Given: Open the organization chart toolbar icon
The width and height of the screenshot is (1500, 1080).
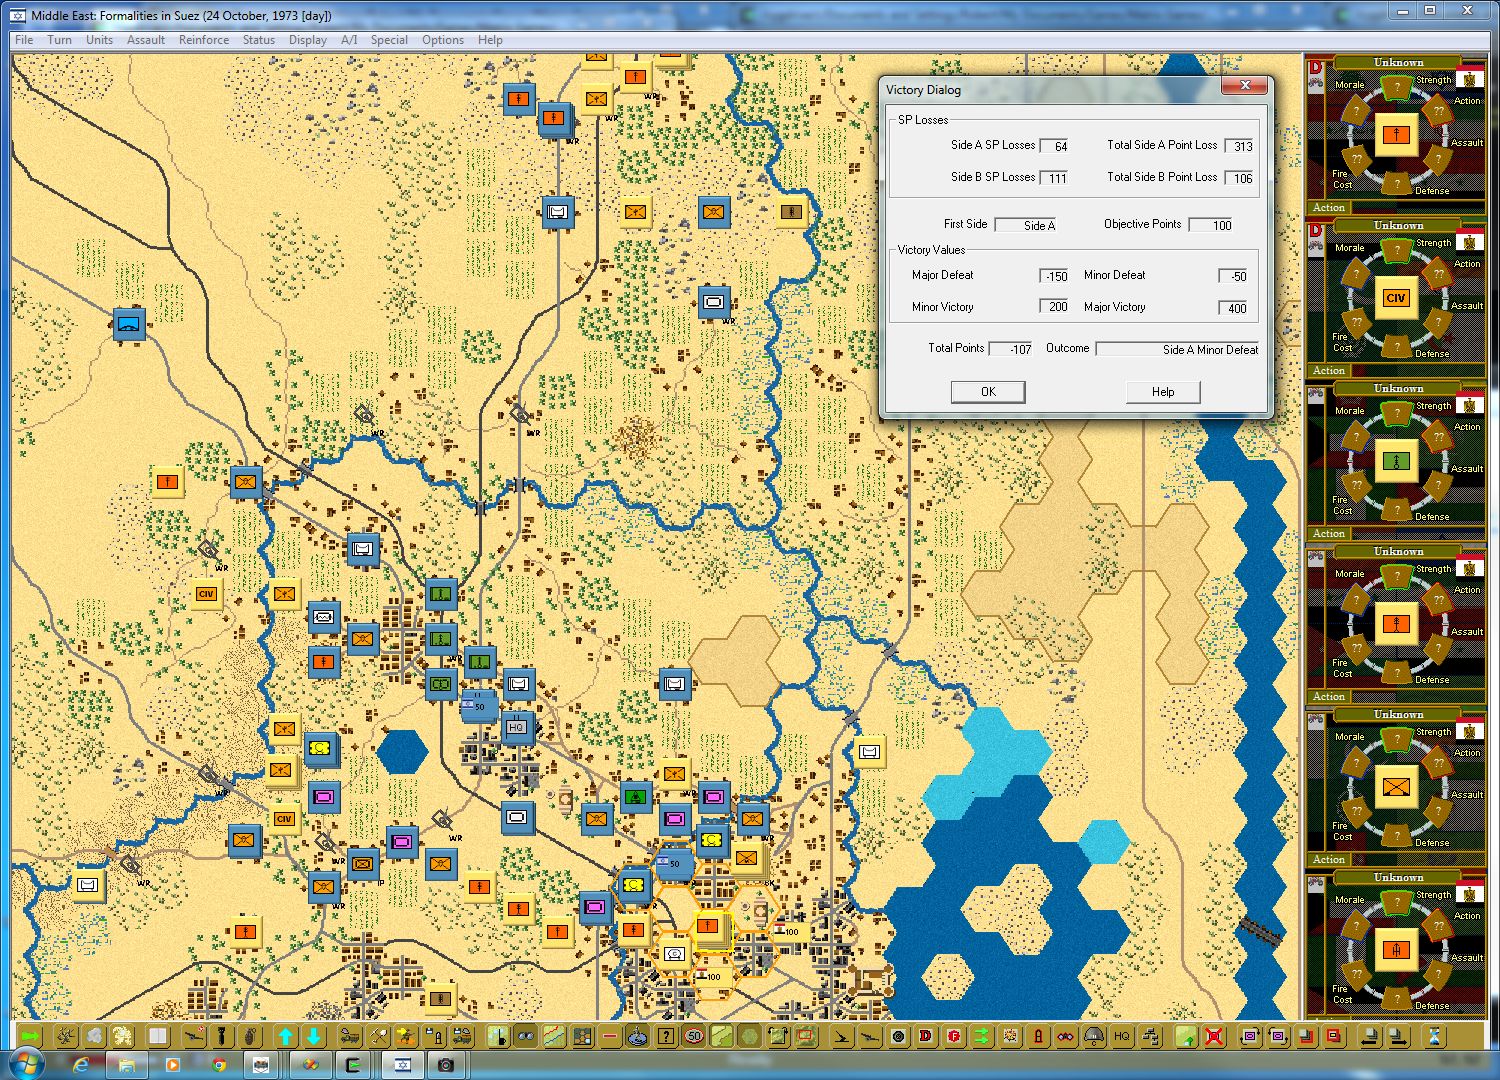Looking at the screenshot, I should click(1150, 1036).
